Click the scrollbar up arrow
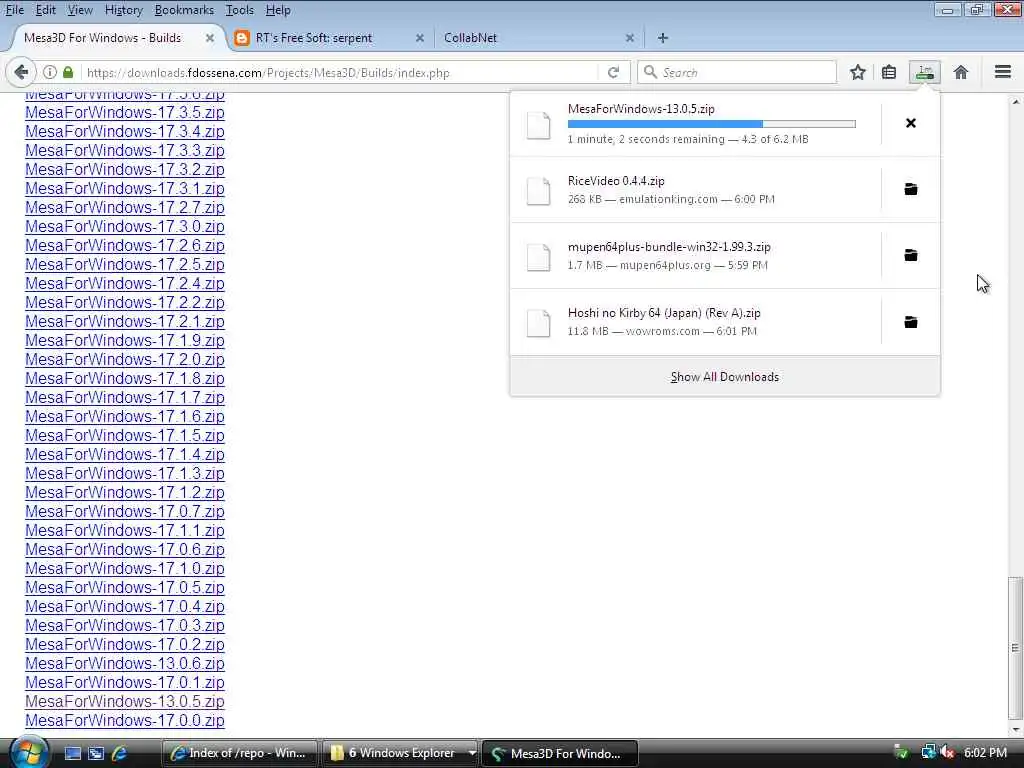The width and height of the screenshot is (1024, 768). click(1015, 102)
